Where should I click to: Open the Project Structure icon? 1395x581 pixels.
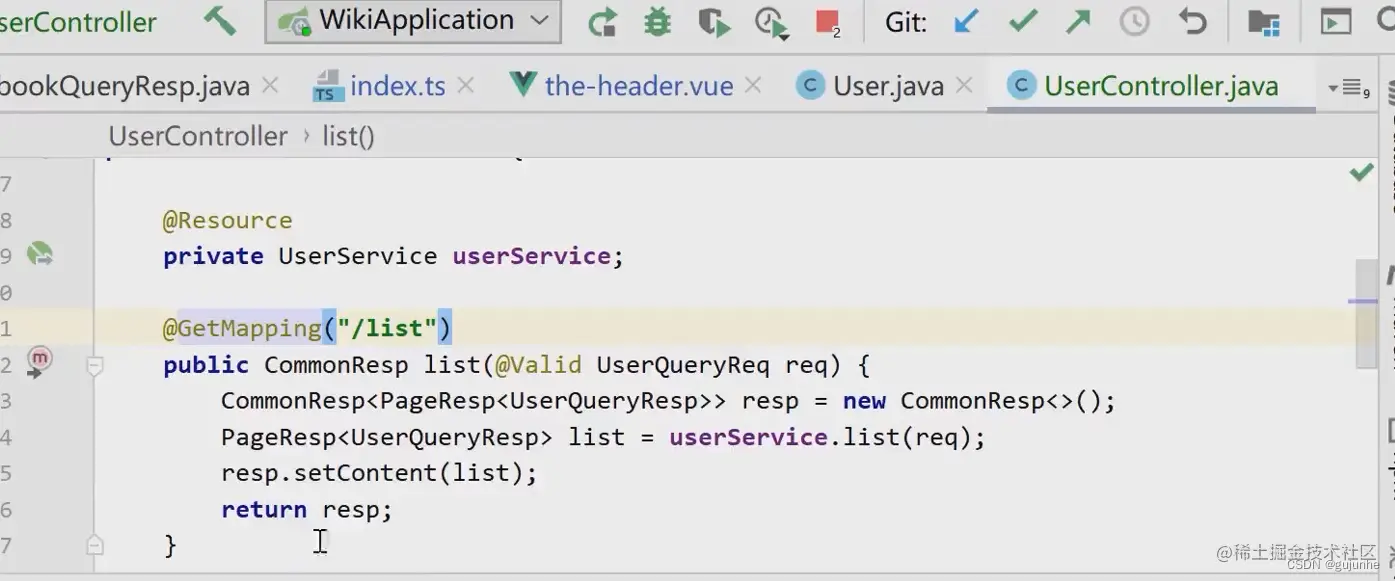1264,22
